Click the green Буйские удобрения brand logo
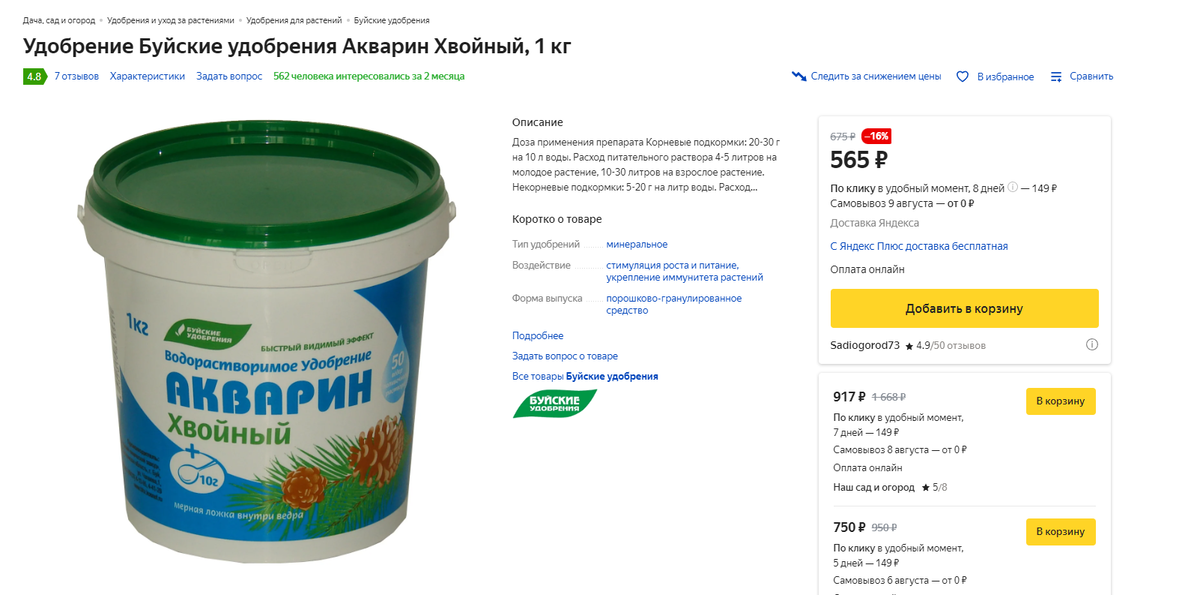This screenshot has width=1200, height=595. point(555,404)
